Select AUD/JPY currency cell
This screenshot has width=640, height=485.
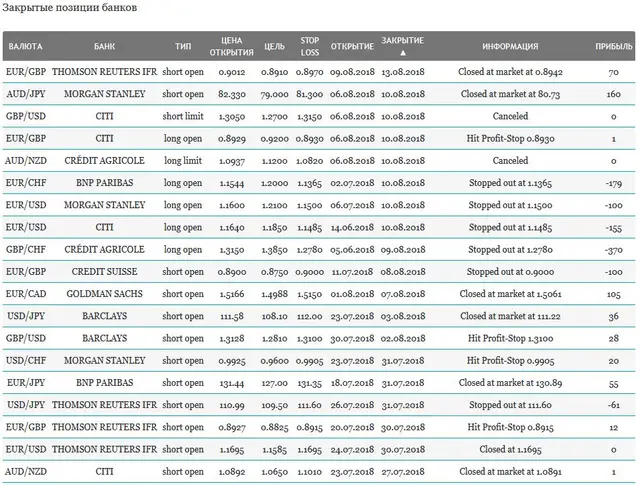[26, 94]
